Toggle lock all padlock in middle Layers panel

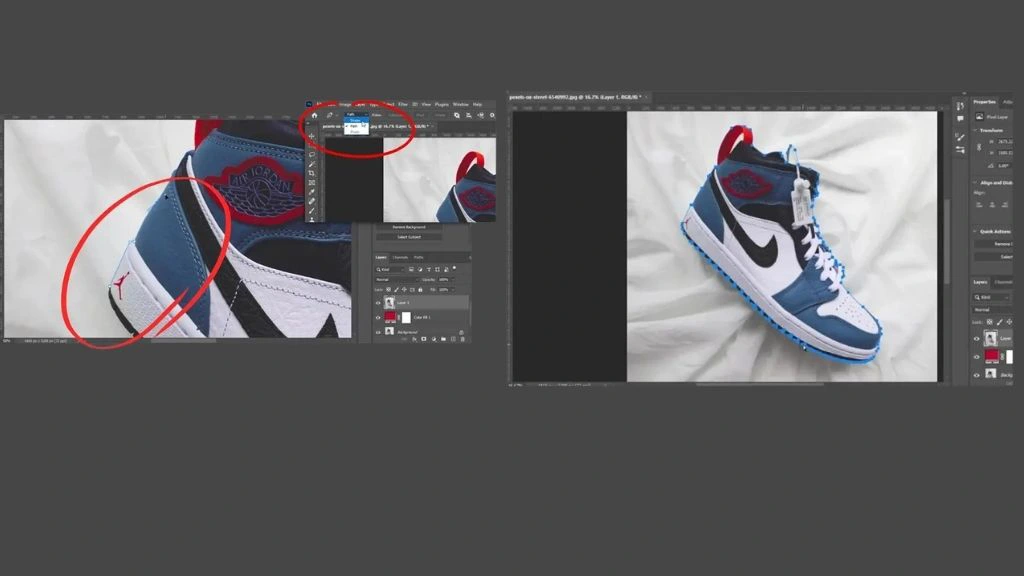point(420,289)
